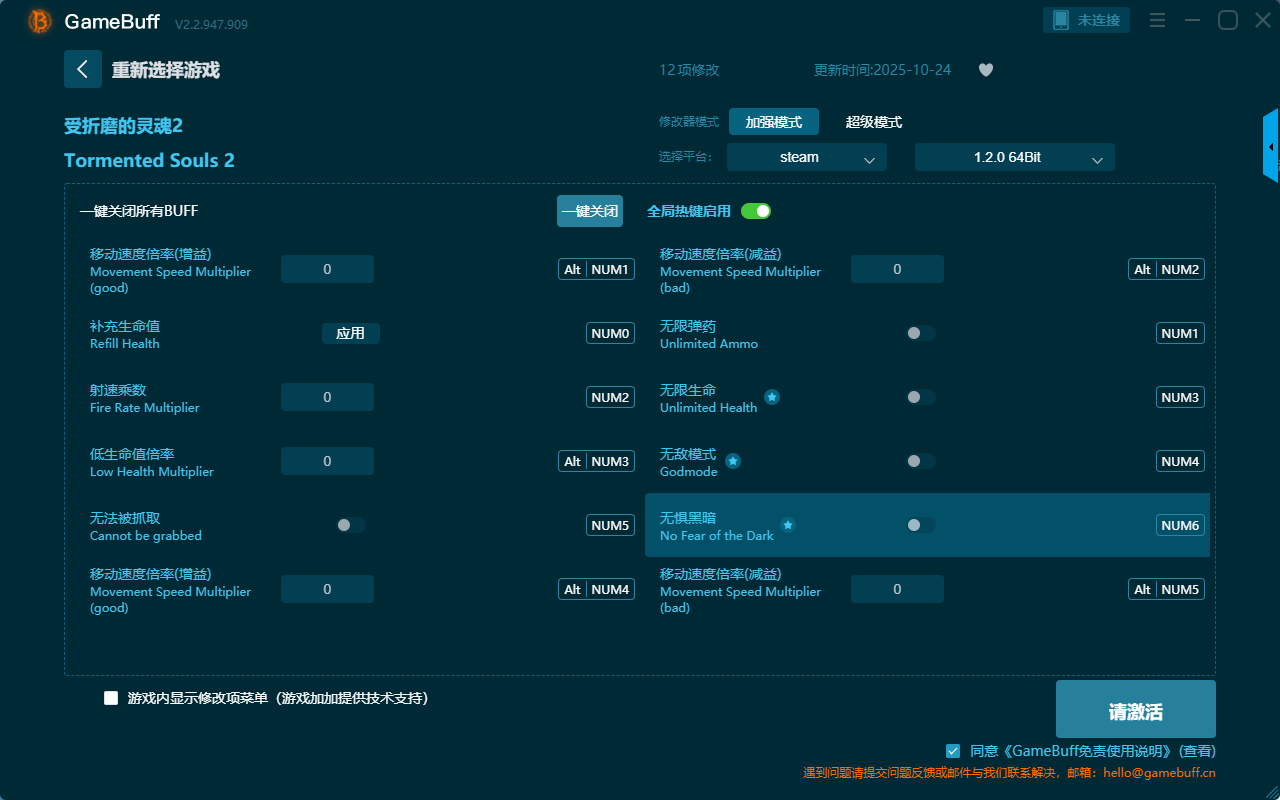Click the heart favorite icon
Viewport: 1280px width, 800px height.
985,70
